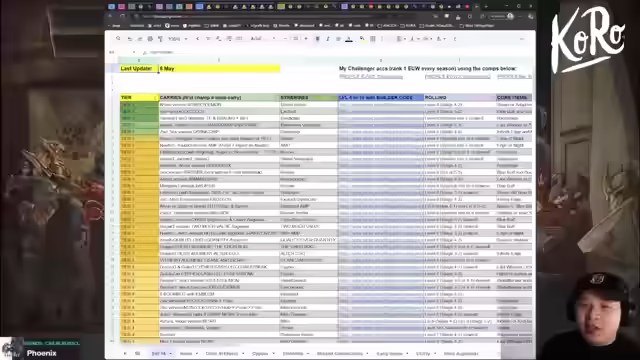Click the print icon in toolbar
This screenshot has height=360, width=640.
click(x=150, y=39)
